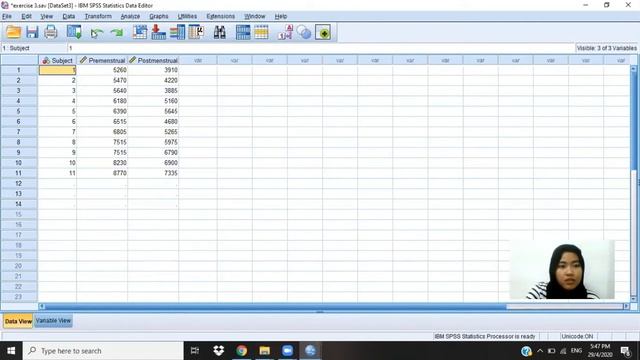Select the Subject column header
This screenshot has height=360, width=640.
click(57, 60)
